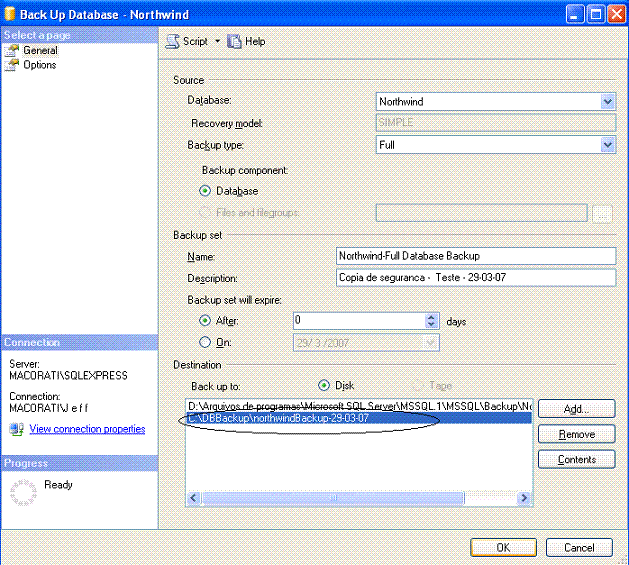Viewport: 629px width, 565px height.
Task: Click the connection properties icon
Action: [16, 429]
